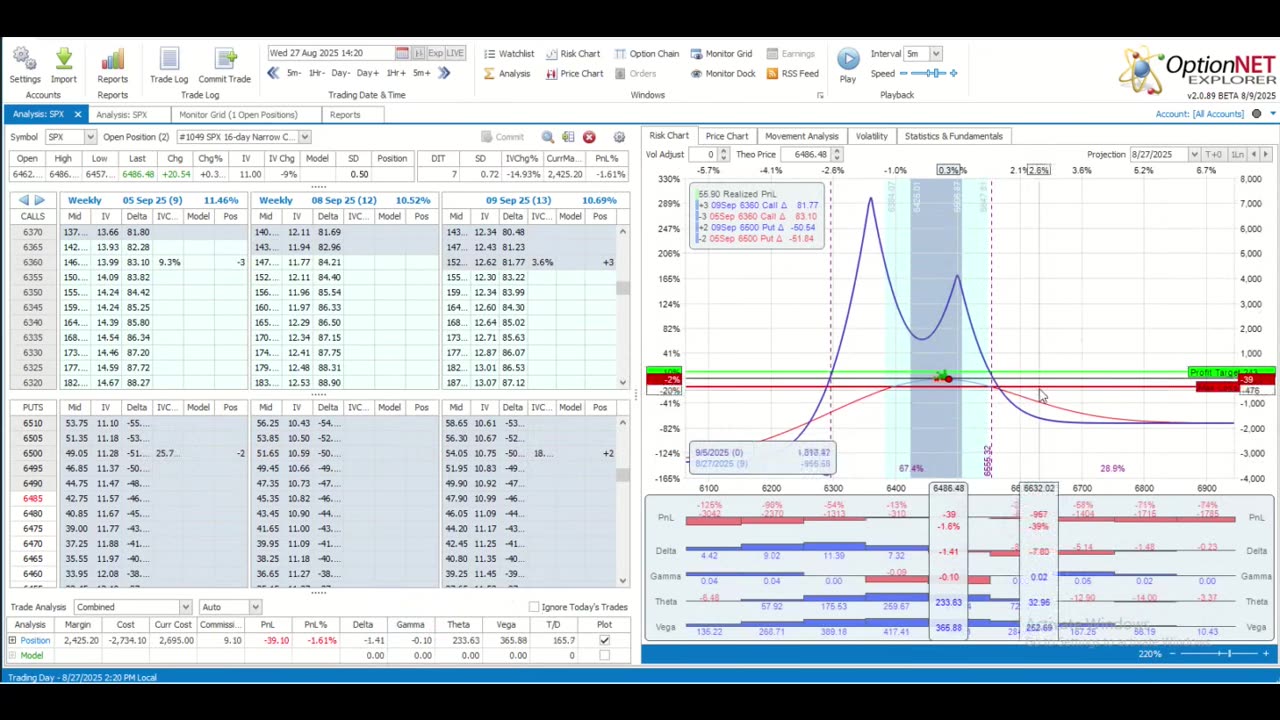The width and height of the screenshot is (1280, 720).
Task: Open the Monitor Dock window
Action: click(723, 74)
